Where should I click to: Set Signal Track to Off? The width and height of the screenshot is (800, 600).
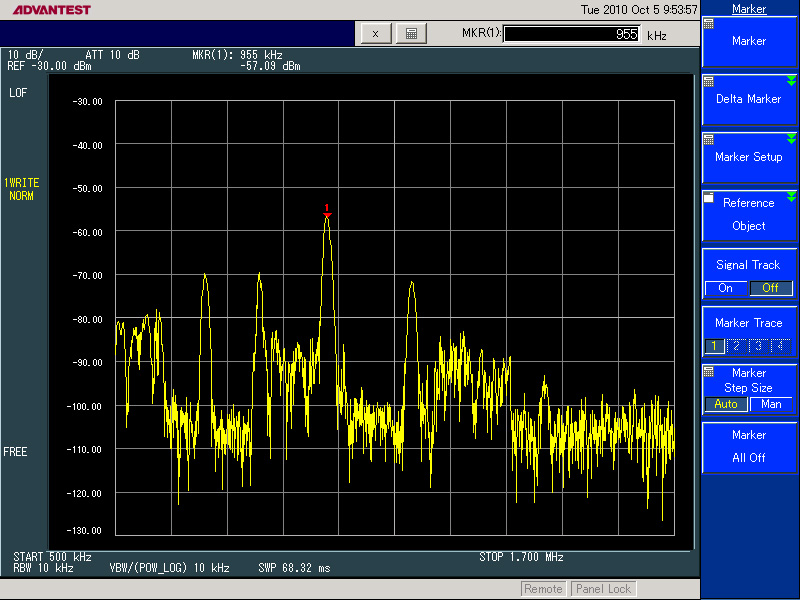click(x=770, y=288)
